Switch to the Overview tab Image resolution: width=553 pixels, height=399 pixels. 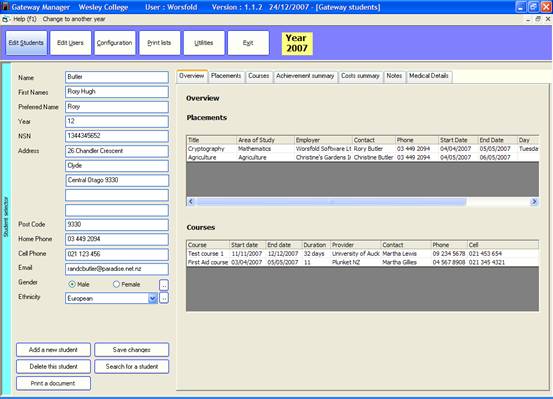192,76
